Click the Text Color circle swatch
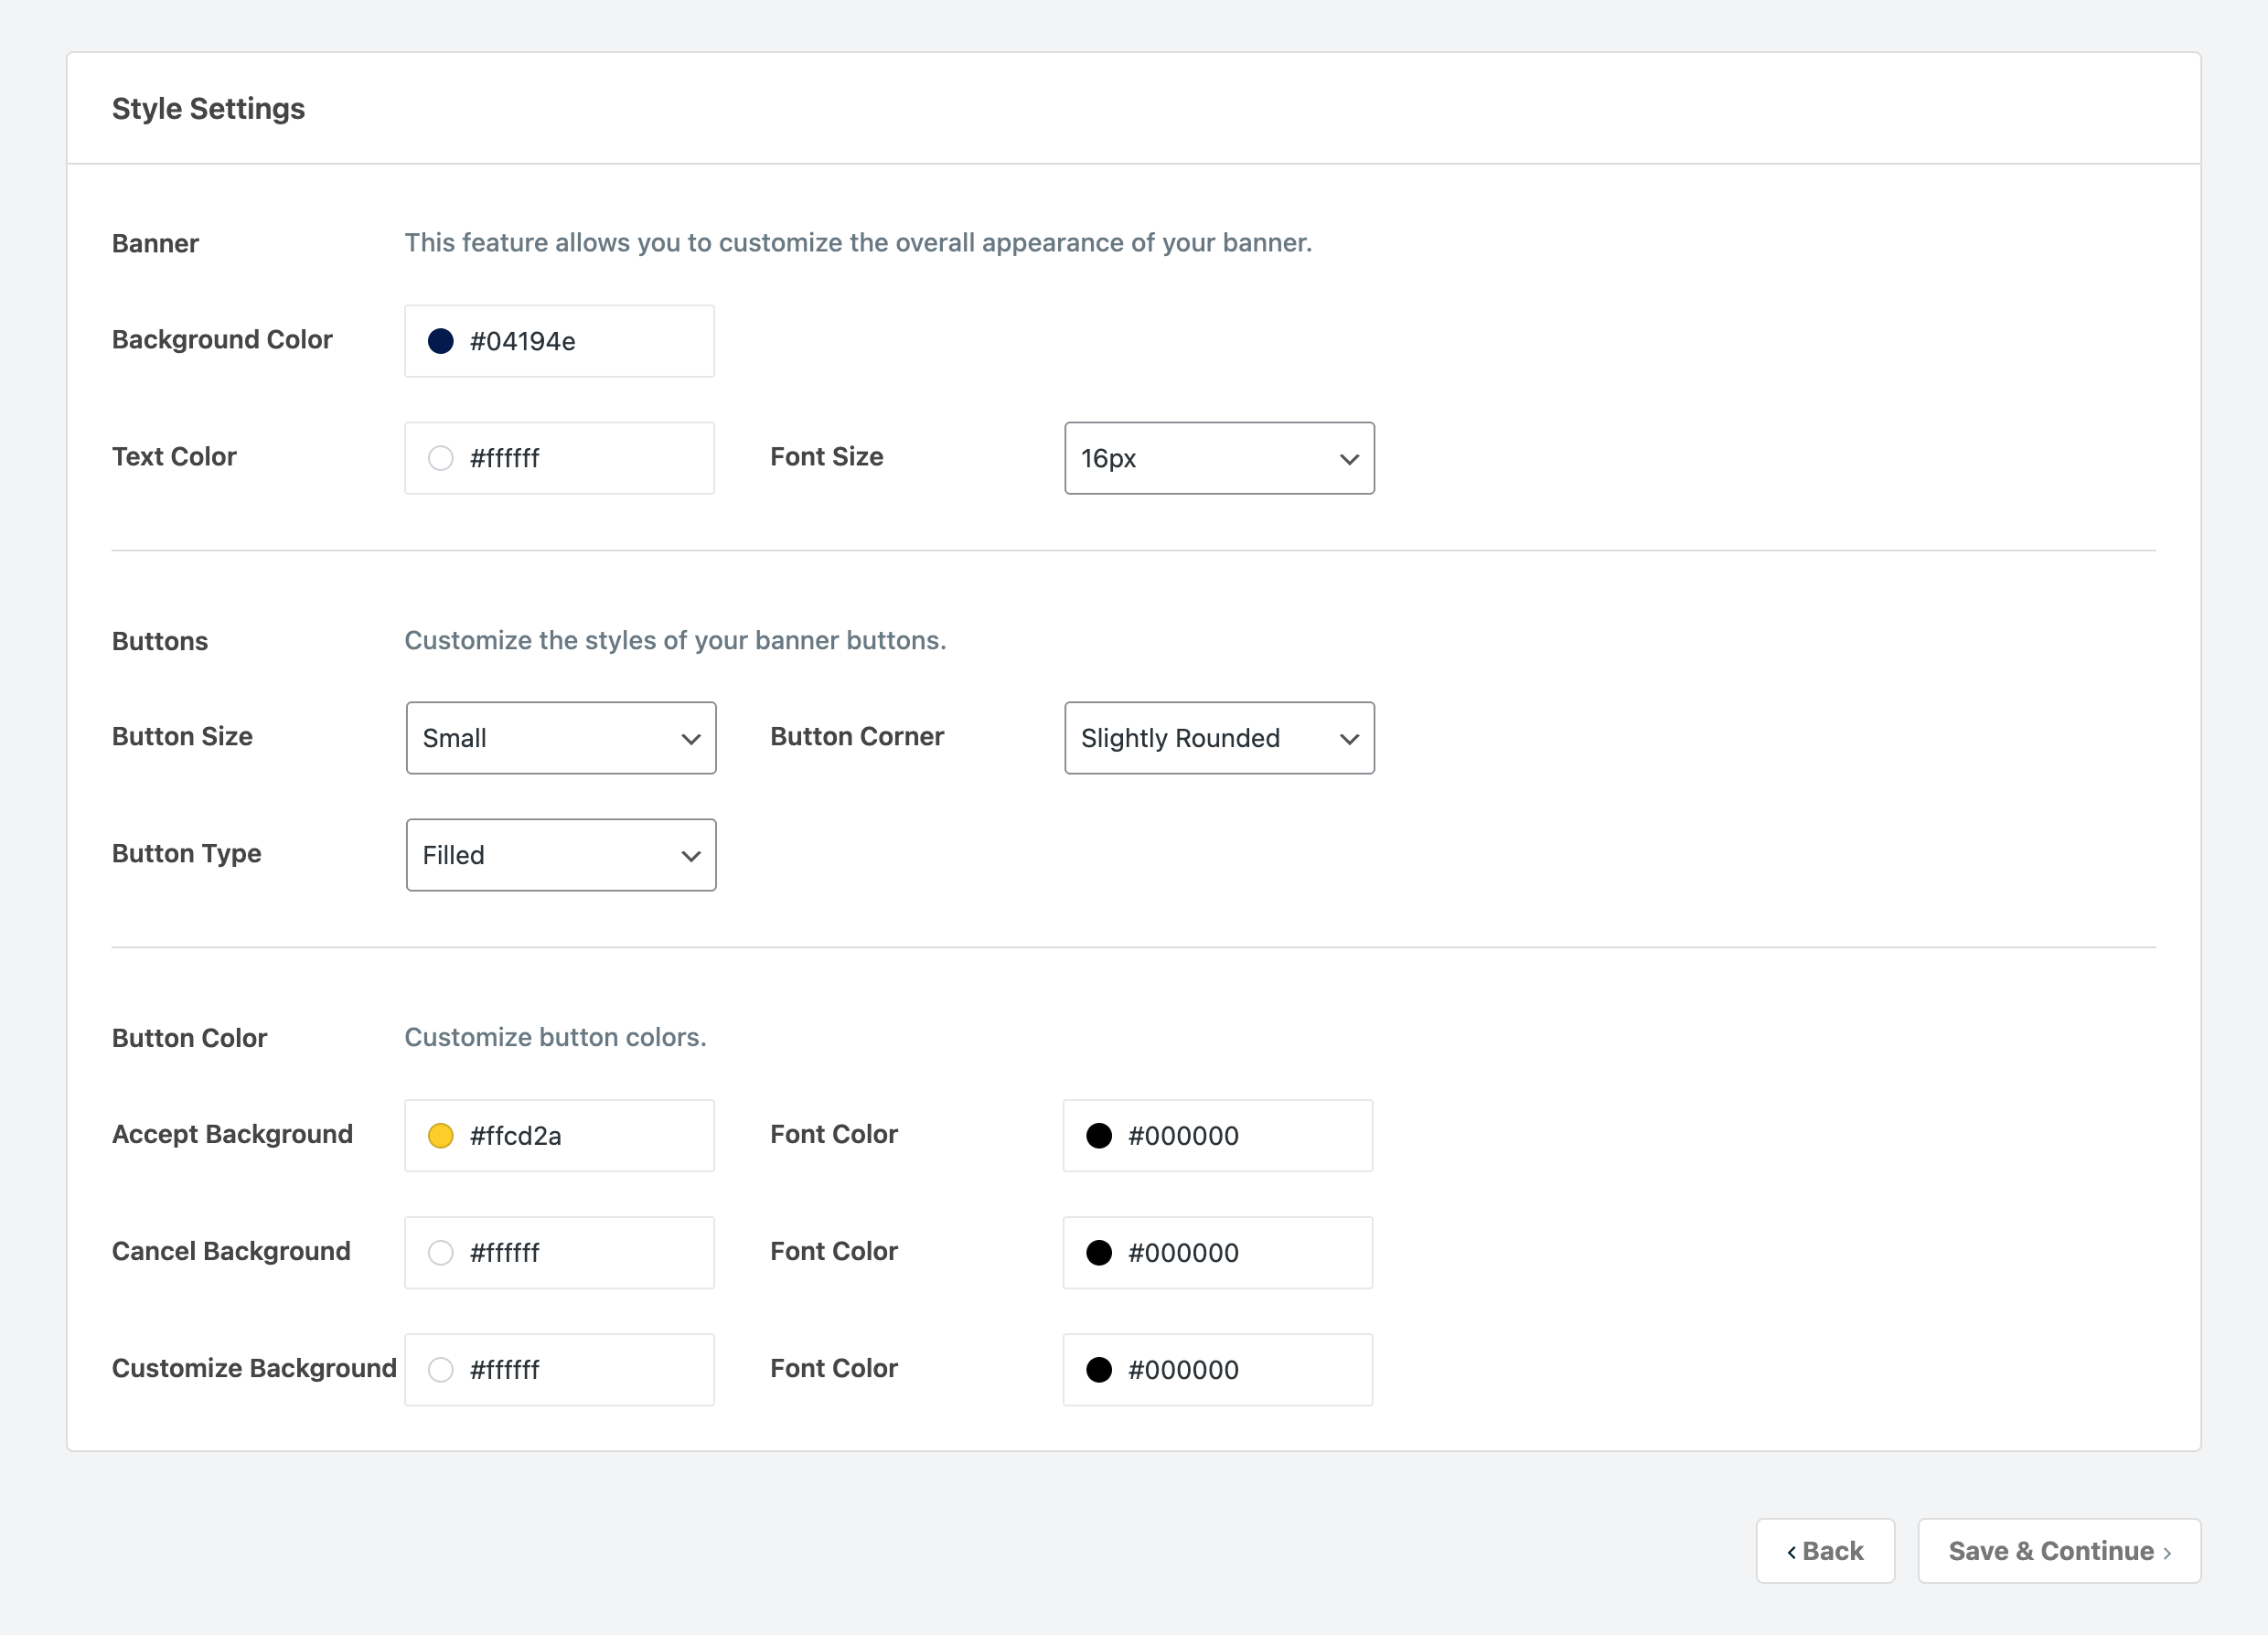Screen dimensions: 2268x1635 (440, 457)
